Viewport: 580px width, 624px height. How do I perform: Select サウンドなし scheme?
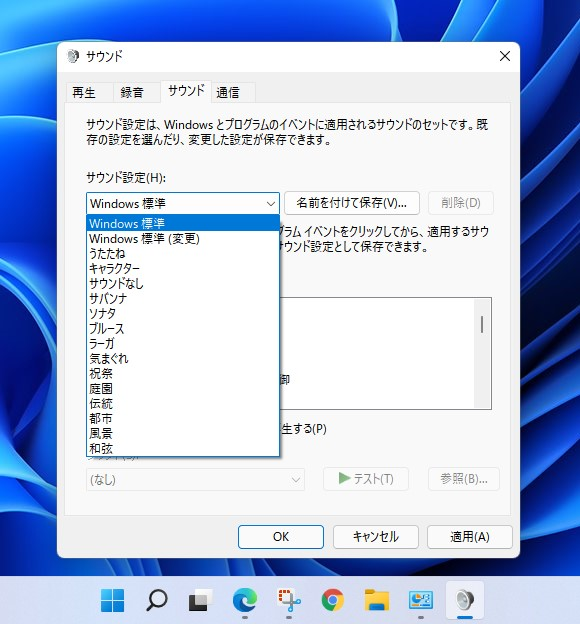coord(183,283)
